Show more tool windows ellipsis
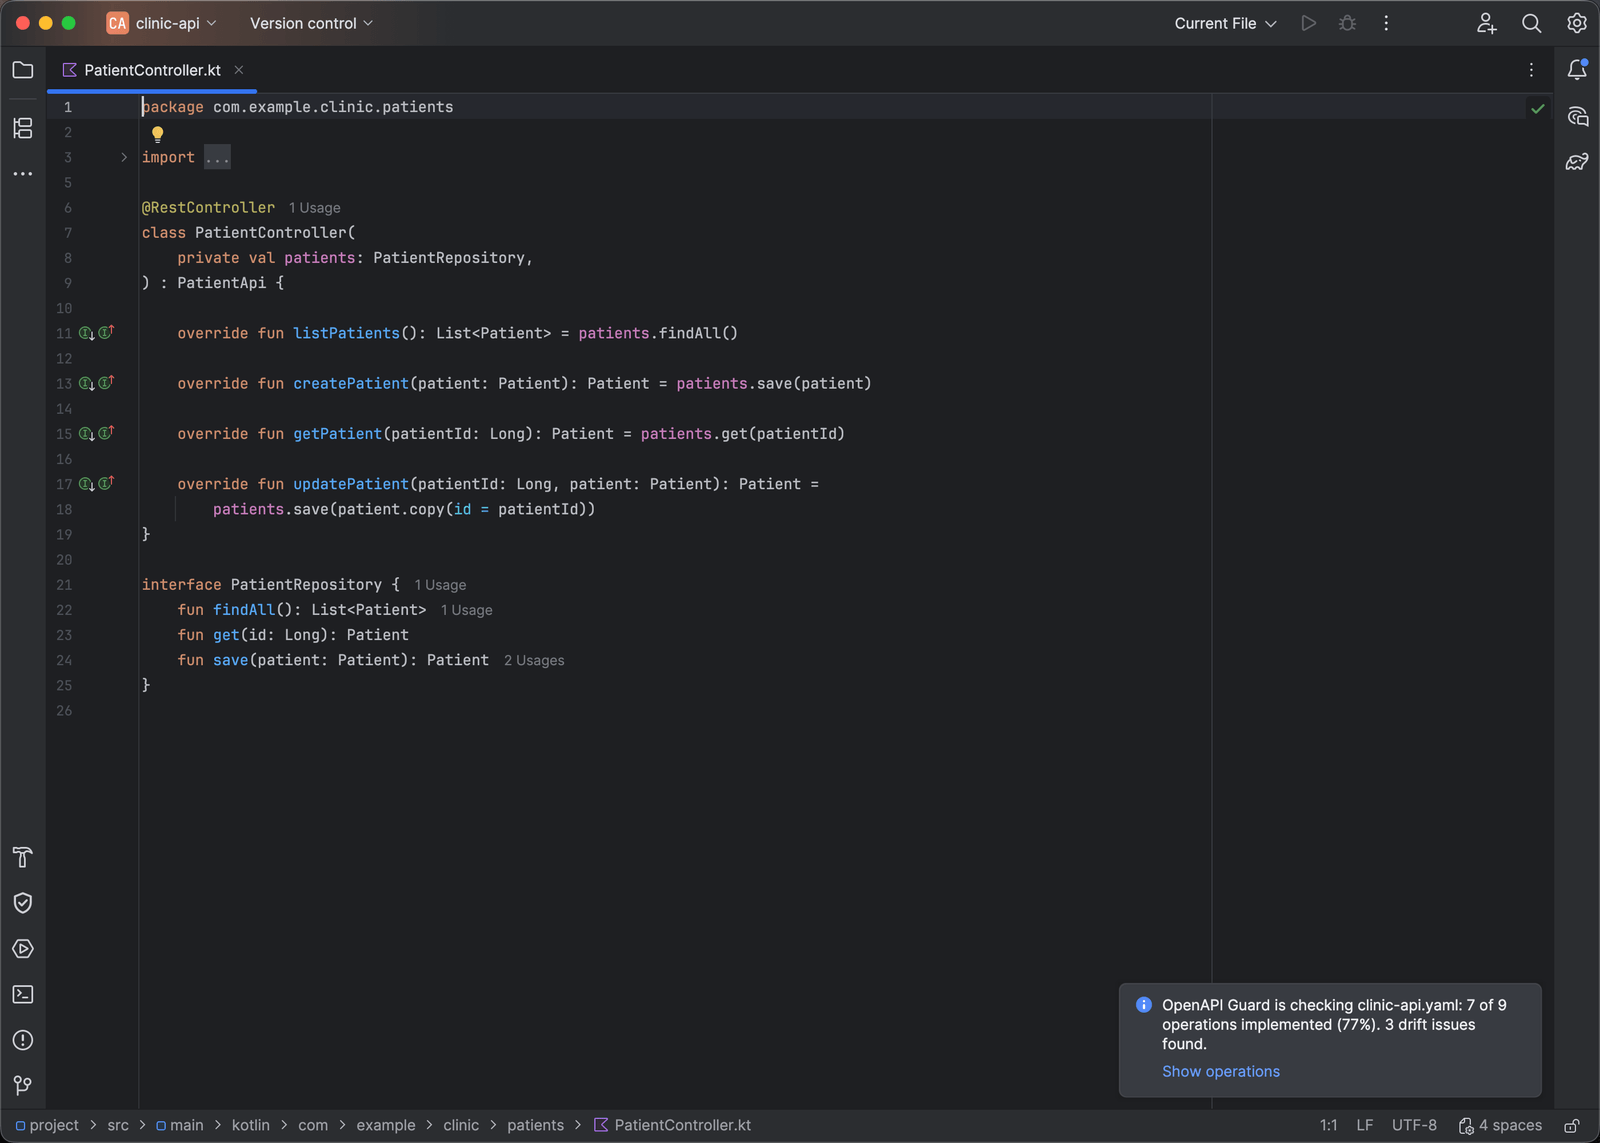Viewport: 1600px width, 1143px height. point(23,174)
